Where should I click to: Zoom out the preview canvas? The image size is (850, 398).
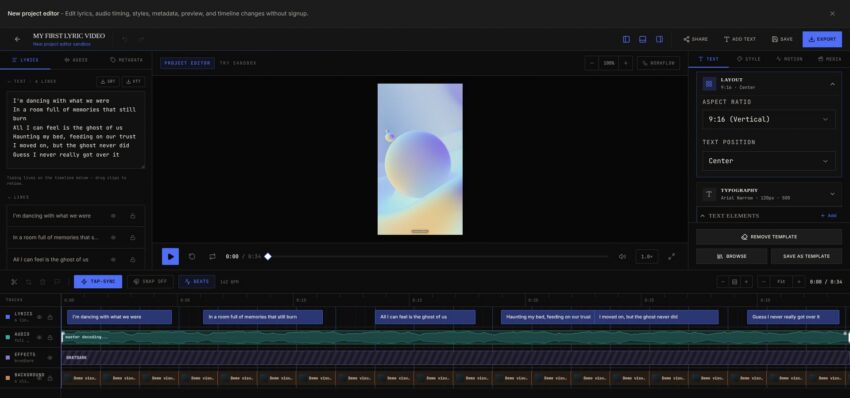[x=592, y=63]
